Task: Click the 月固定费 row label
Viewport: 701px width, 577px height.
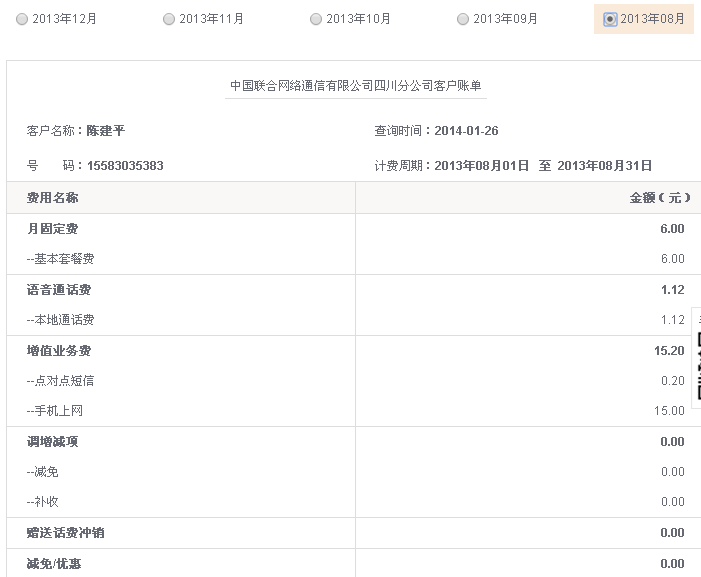Action: tap(52, 228)
